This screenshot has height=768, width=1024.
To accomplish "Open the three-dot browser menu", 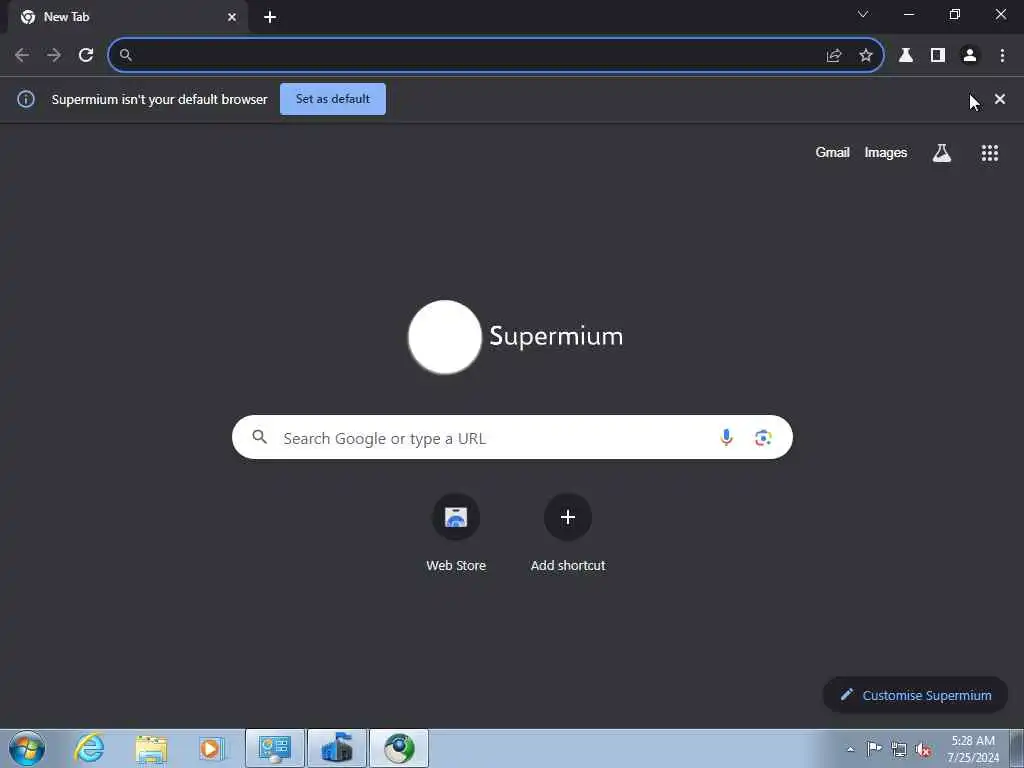I will pos(1002,56).
